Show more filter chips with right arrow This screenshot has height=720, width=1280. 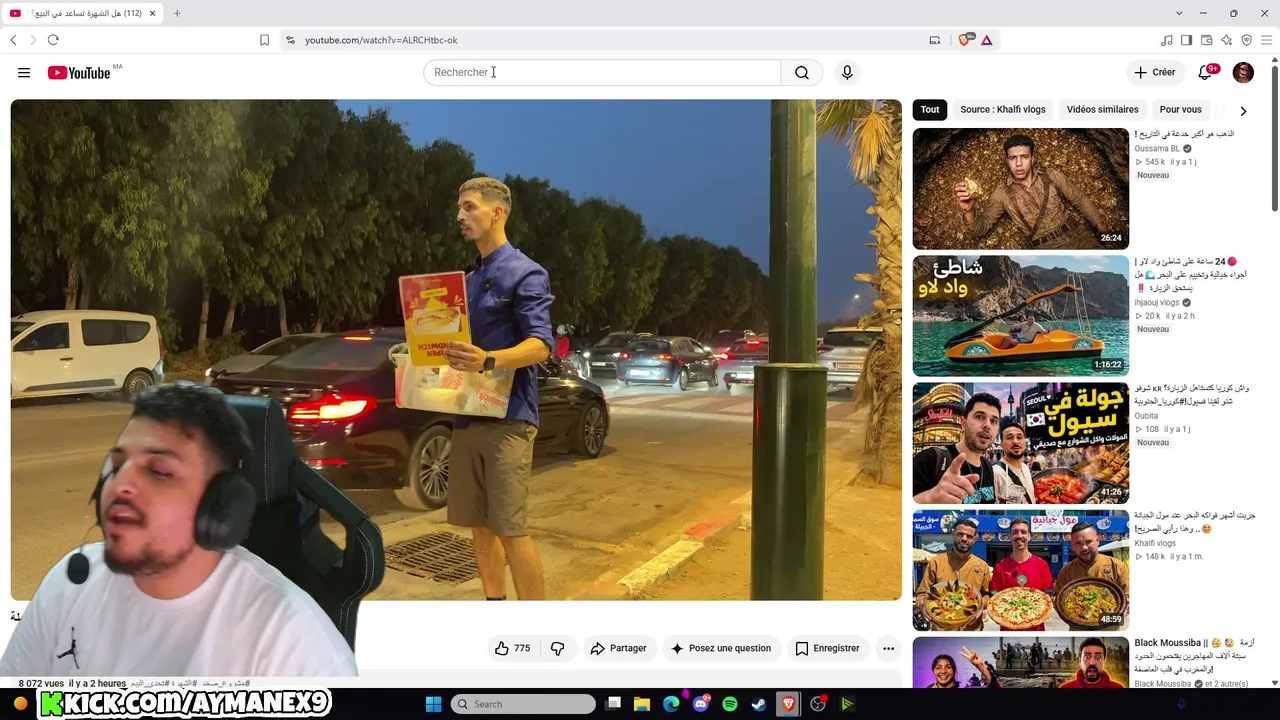(1243, 110)
